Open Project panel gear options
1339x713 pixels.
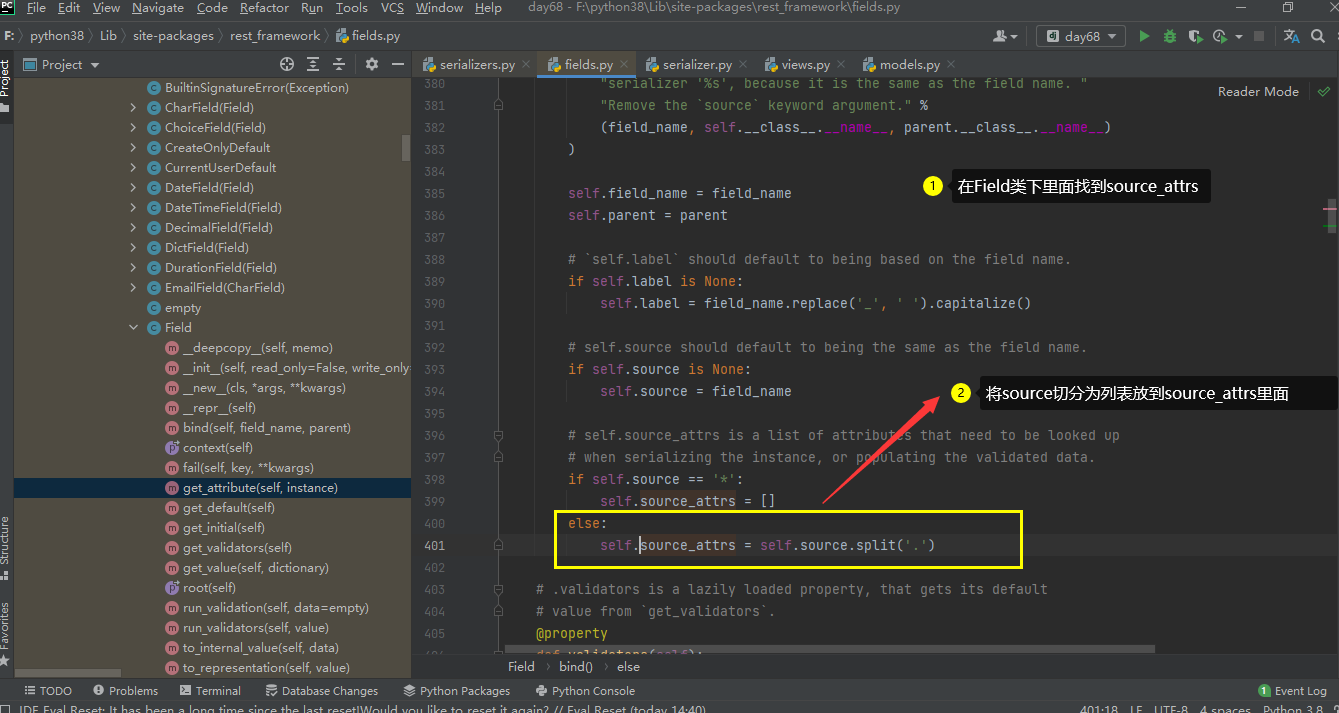click(372, 64)
